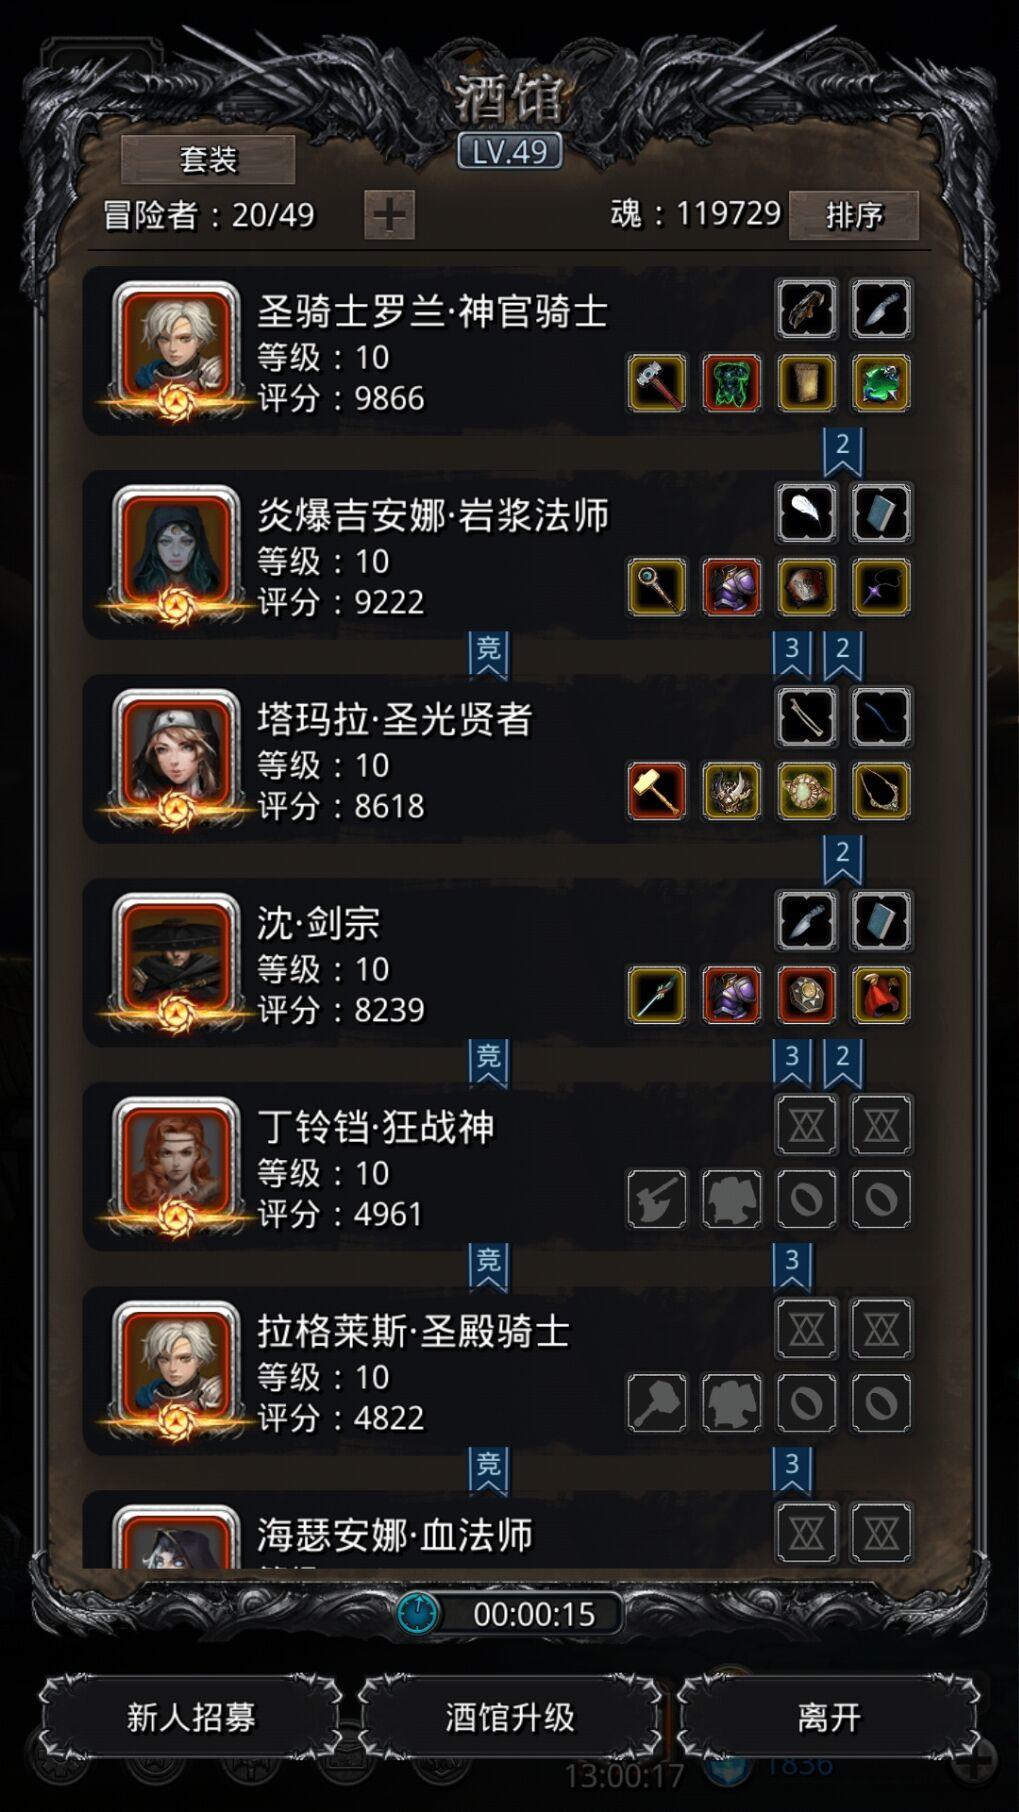Image resolution: width=1019 pixels, height=1812 pixels.
Task: Click the red cape accessory of 沈·剑宗
Action: (x=881, y=995)
